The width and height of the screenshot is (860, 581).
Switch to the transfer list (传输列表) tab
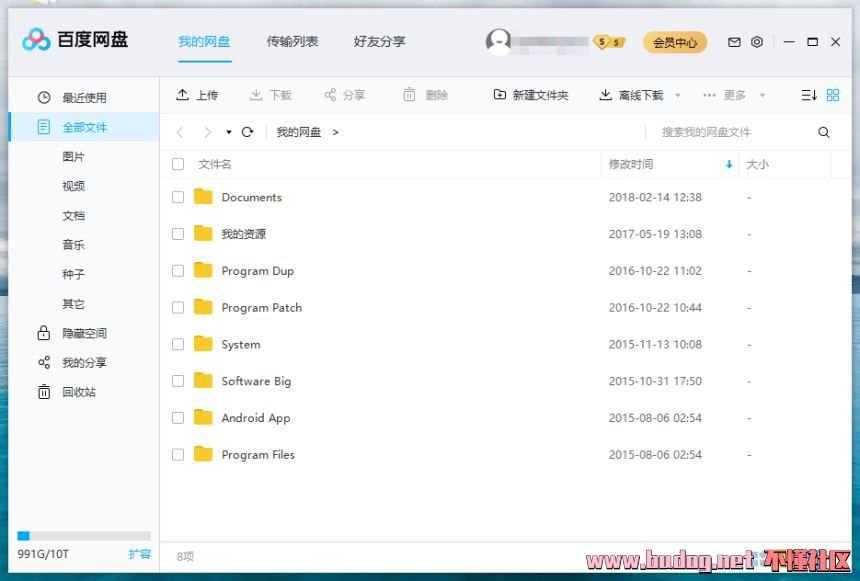292,42
